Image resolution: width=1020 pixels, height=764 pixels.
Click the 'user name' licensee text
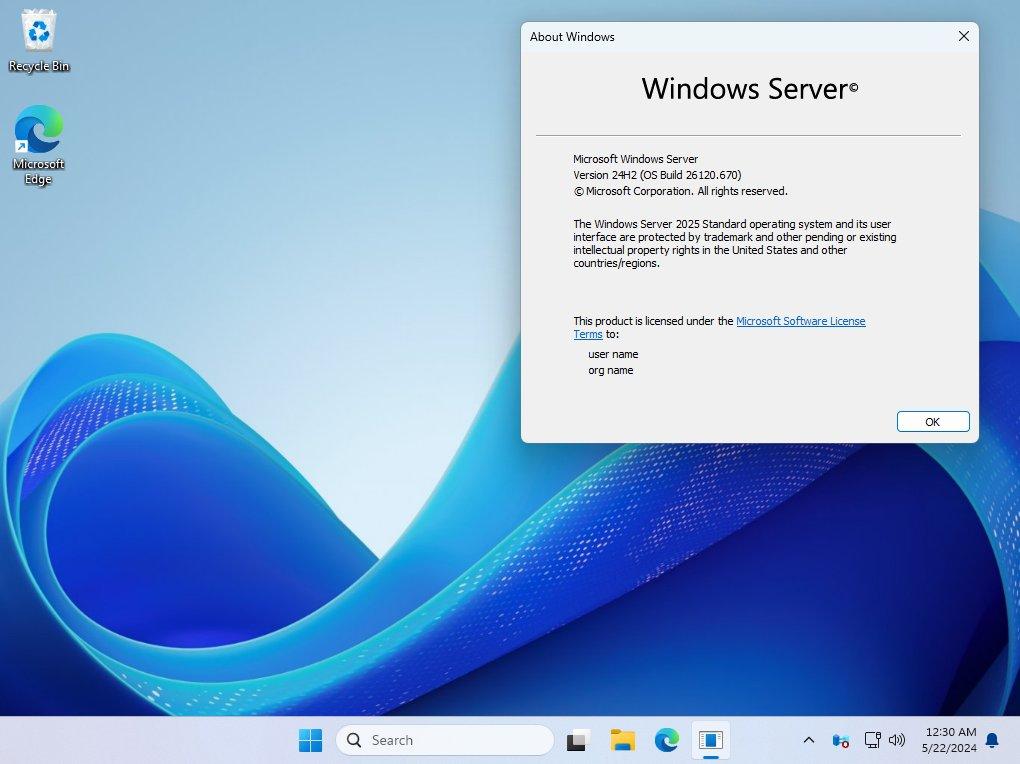[x=613, y=354]
